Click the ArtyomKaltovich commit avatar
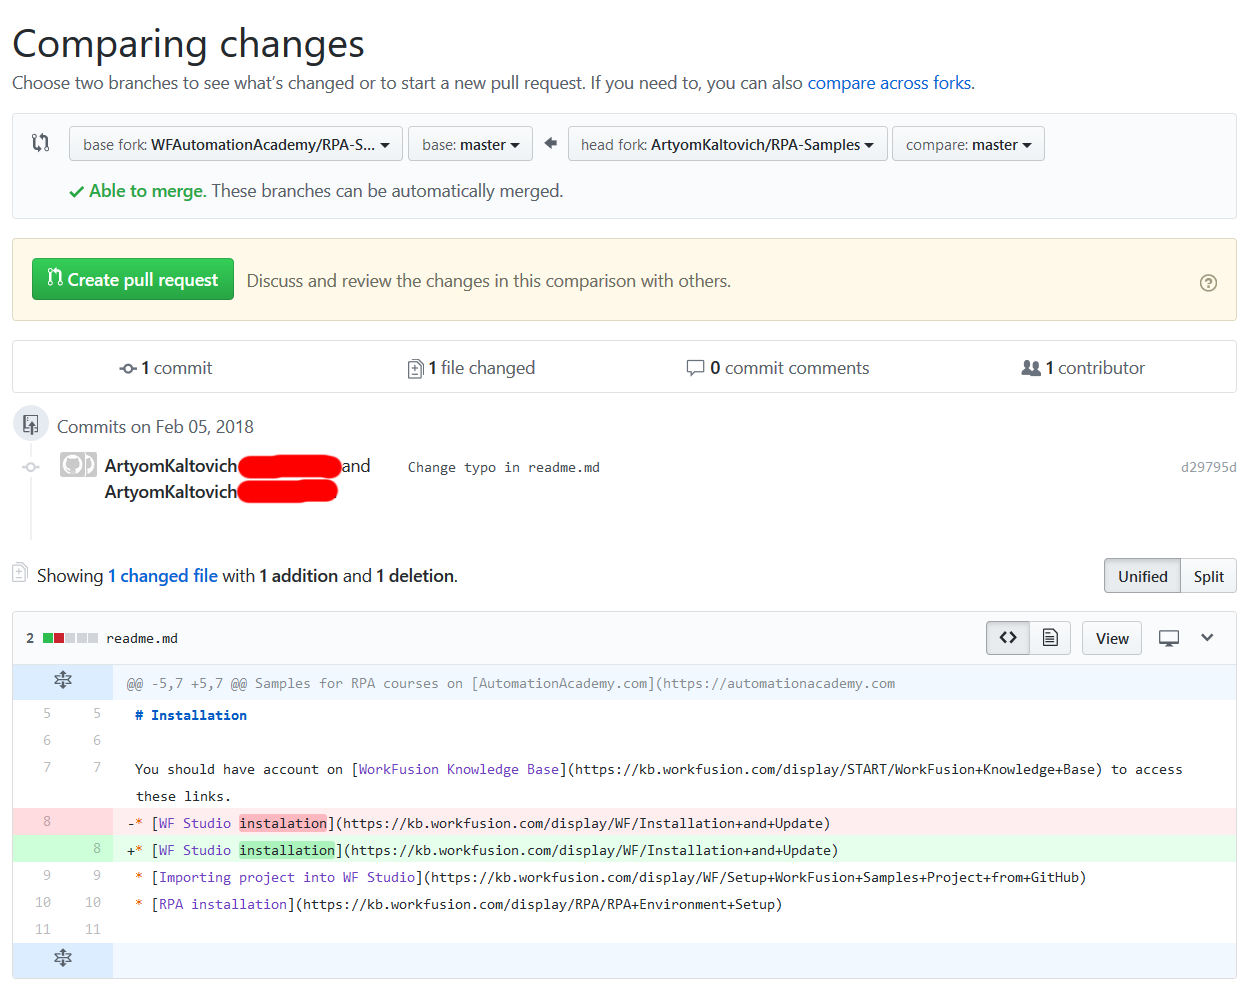1255x992 pixels. coord(78,465)
